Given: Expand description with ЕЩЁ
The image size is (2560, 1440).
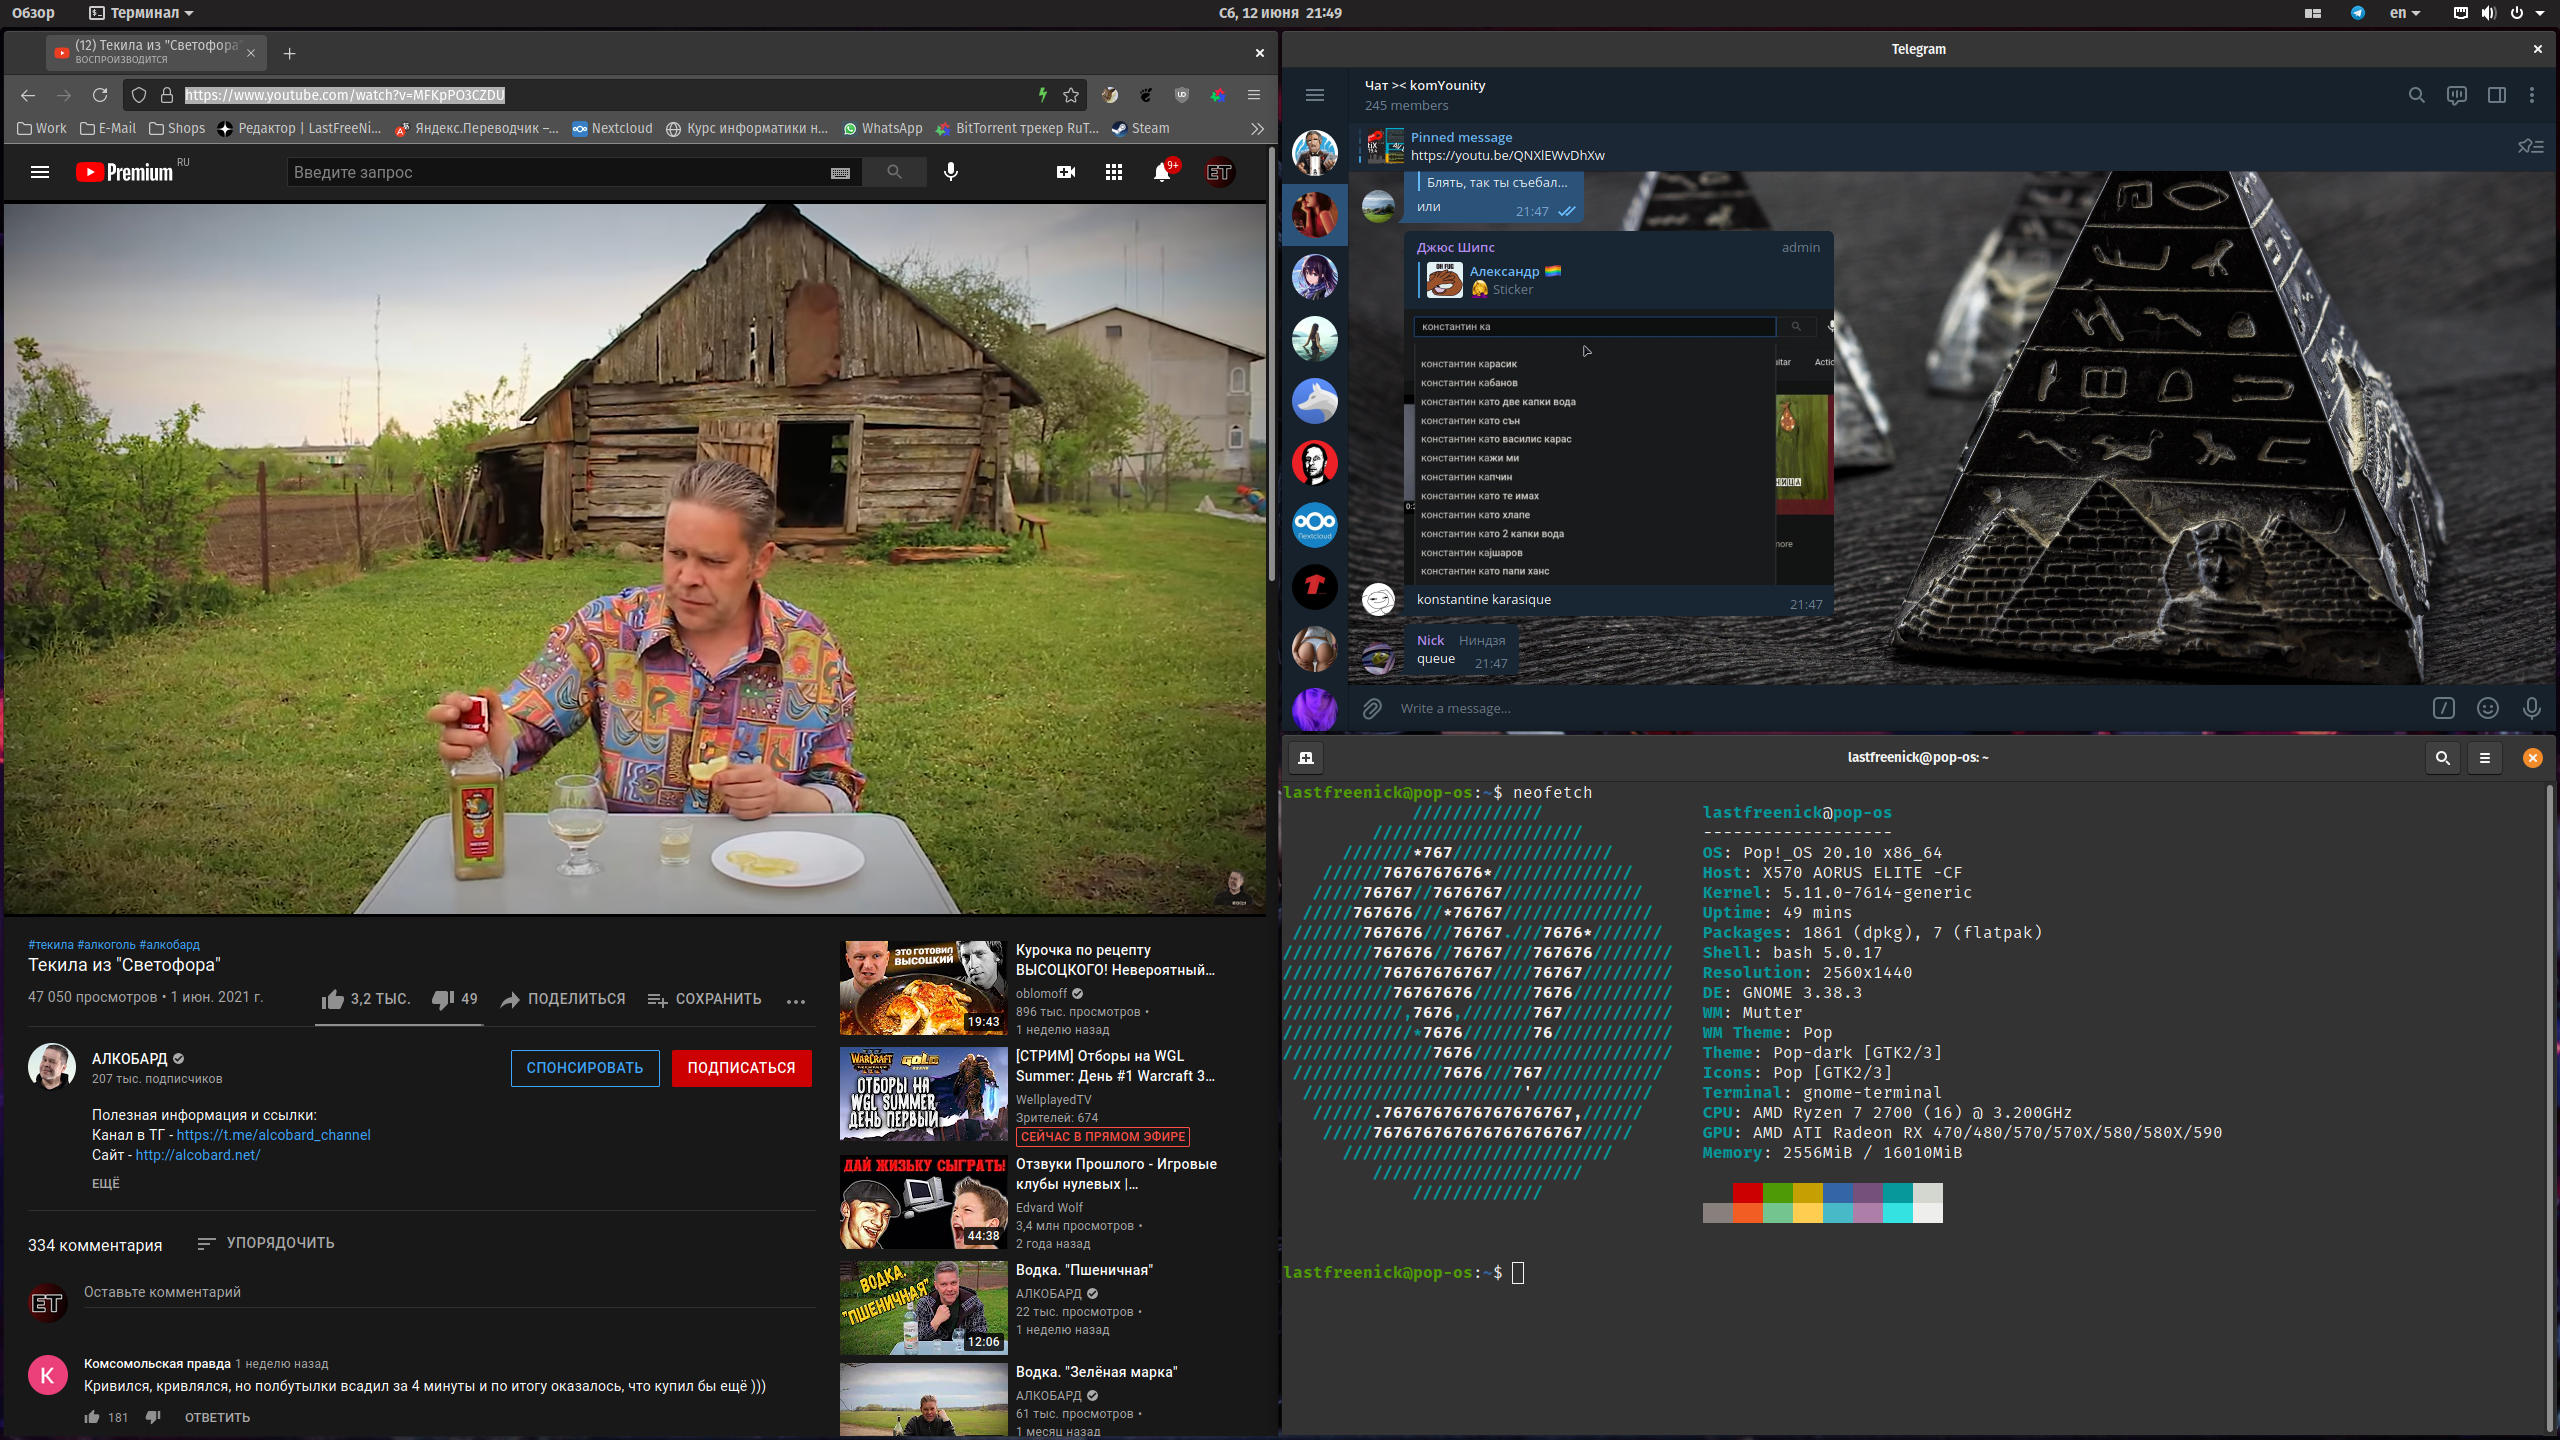Looking at the screenshot, I should 106,1183.
